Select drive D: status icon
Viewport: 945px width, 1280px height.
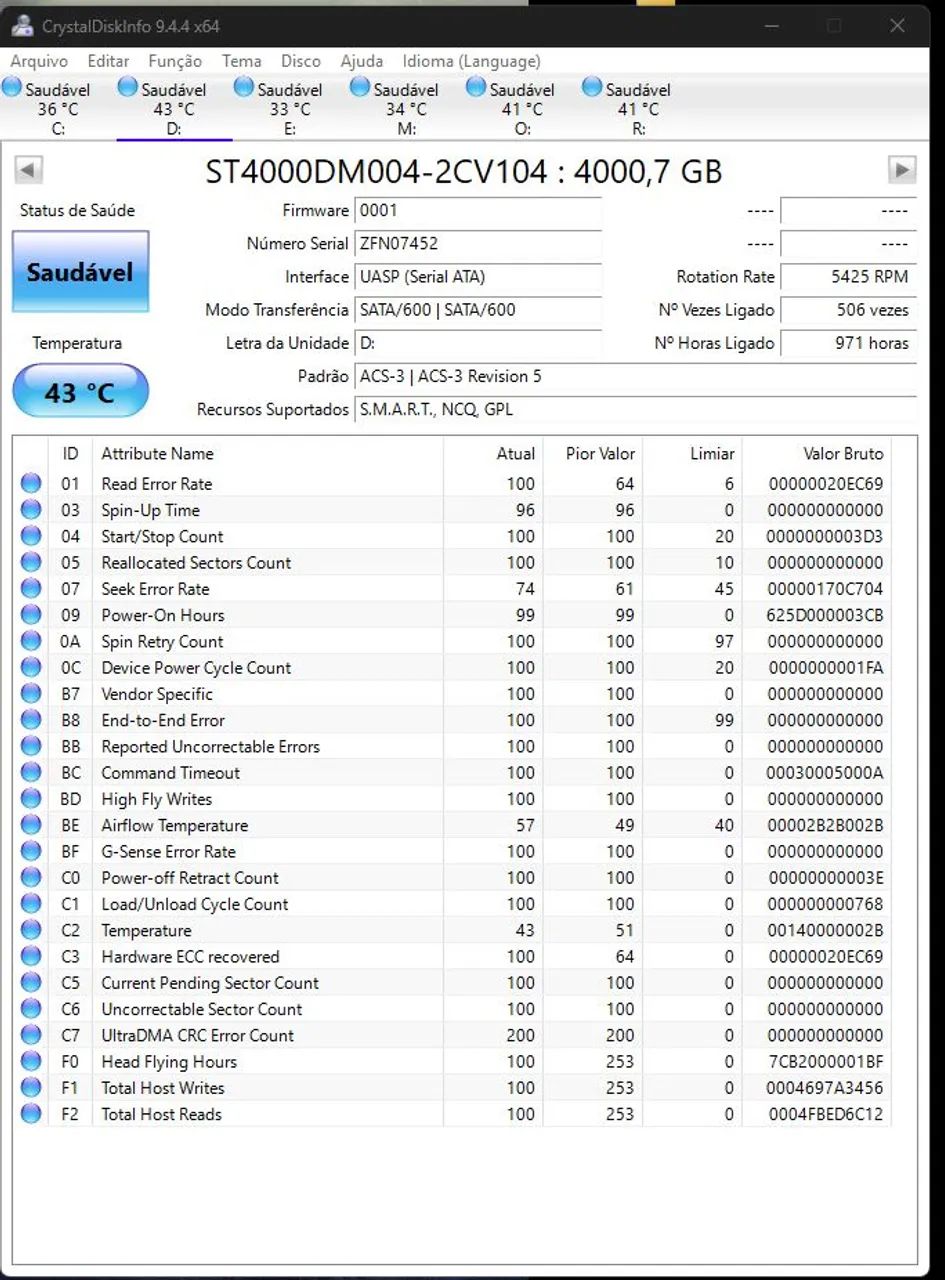[x=127, y=88]
